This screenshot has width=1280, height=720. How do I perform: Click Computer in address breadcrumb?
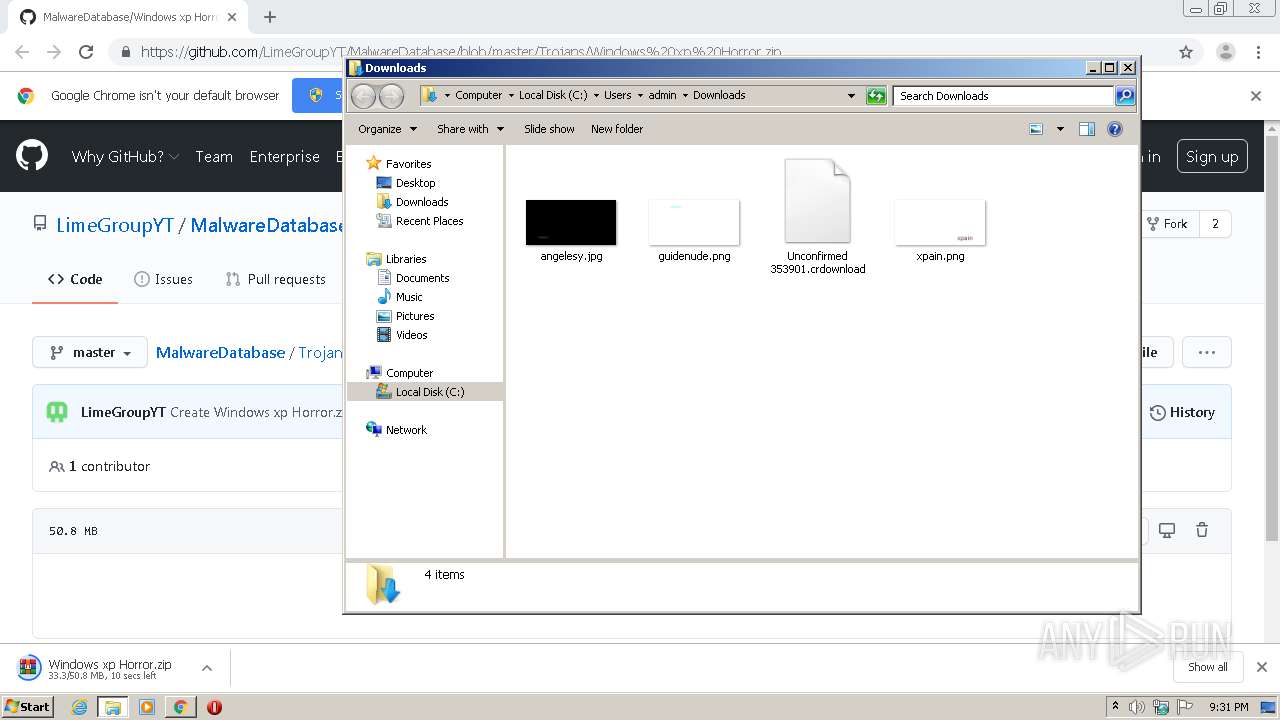coord(478,96)
